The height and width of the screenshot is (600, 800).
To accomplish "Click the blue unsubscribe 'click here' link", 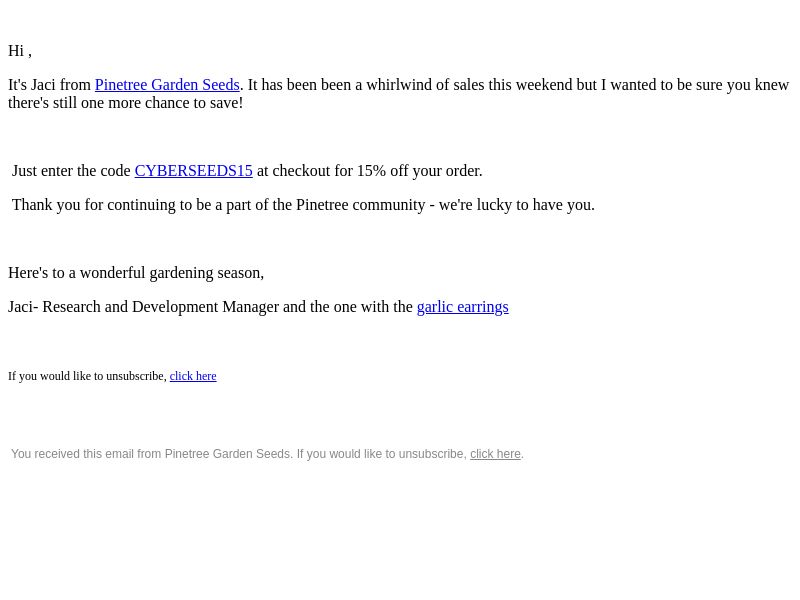I will click(x=193, y=376).
